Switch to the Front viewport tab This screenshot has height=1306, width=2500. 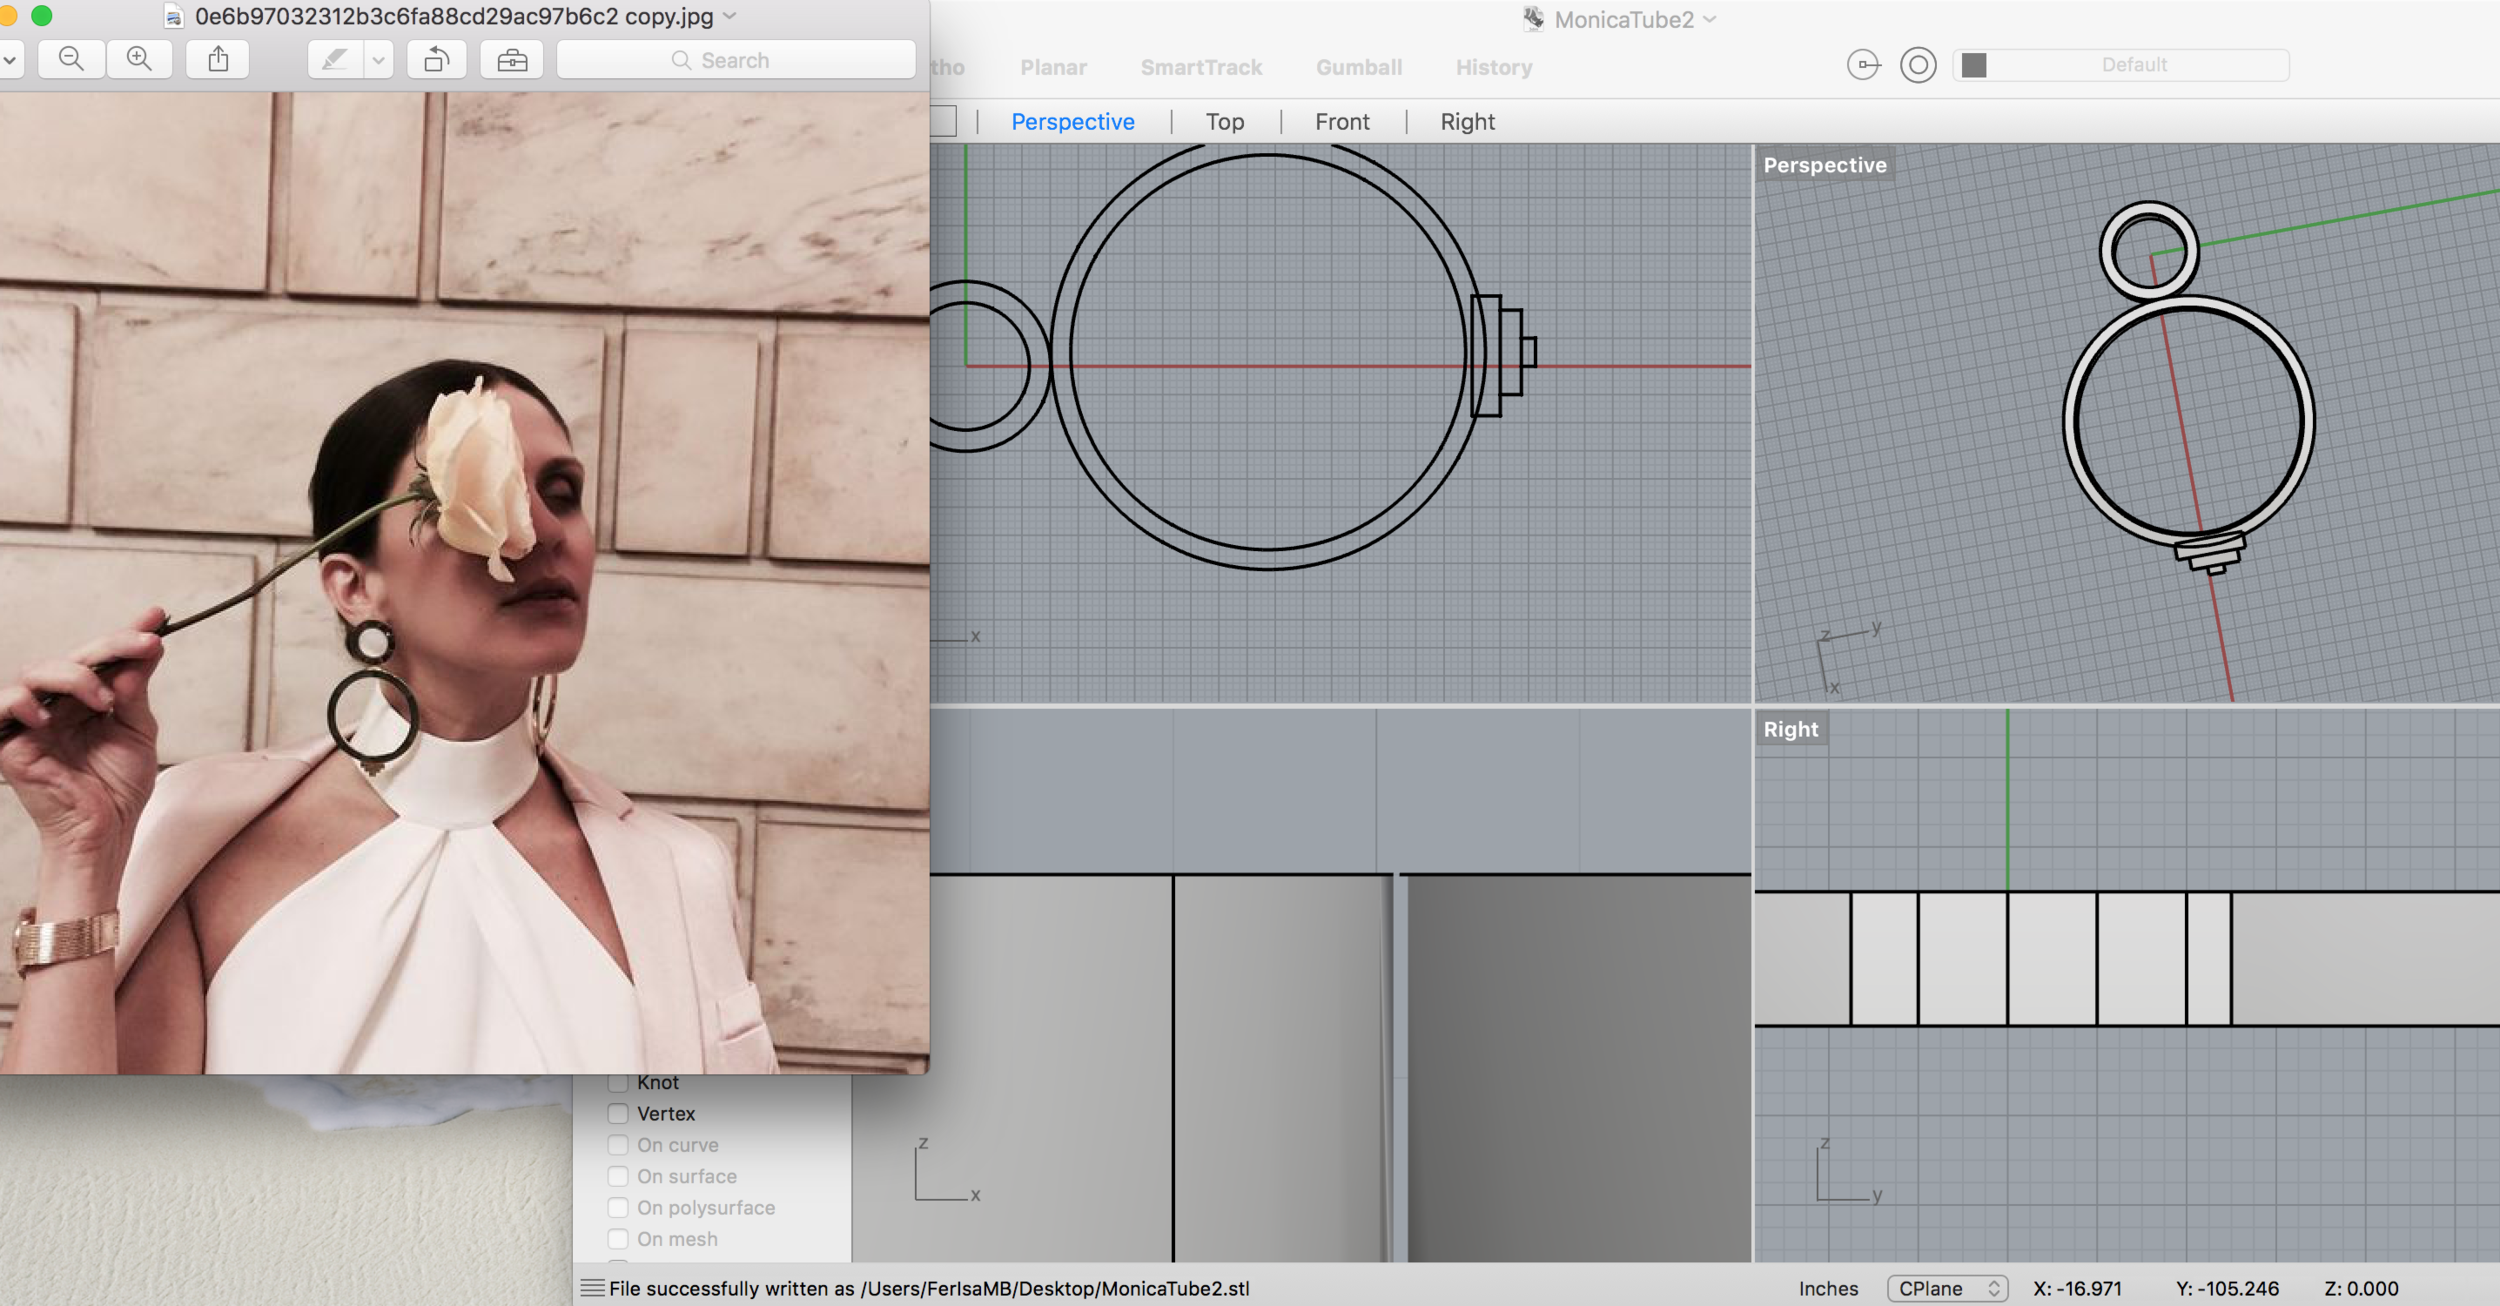pyautogui.click(x=1342, y=122)
